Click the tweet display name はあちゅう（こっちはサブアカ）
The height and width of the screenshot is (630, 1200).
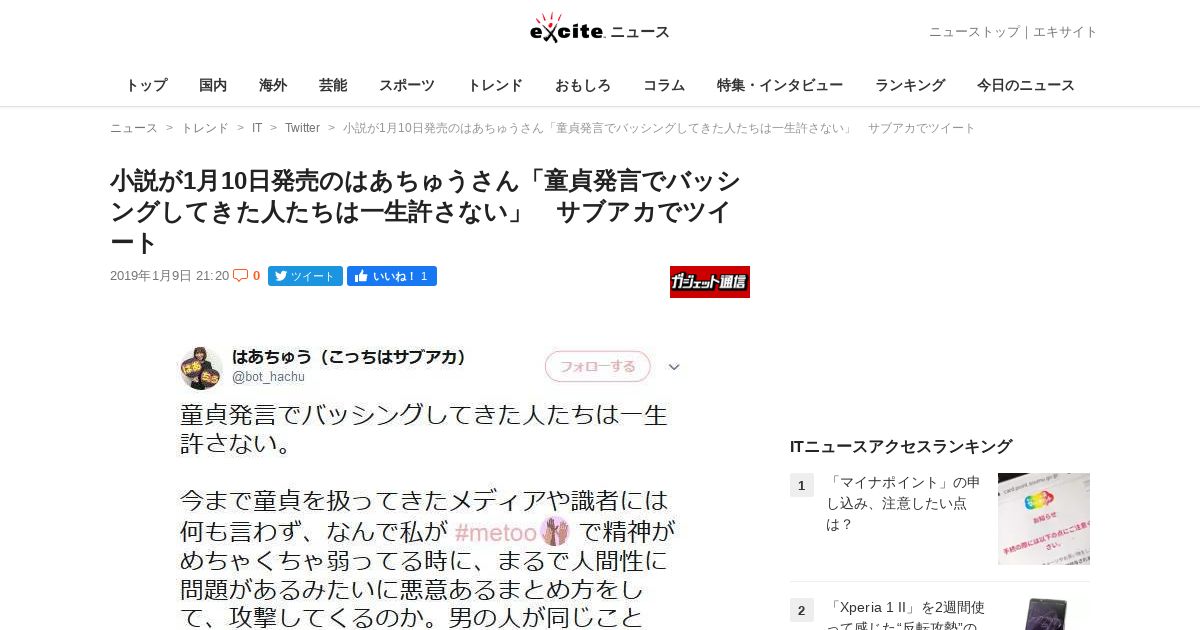pos(352,357)
